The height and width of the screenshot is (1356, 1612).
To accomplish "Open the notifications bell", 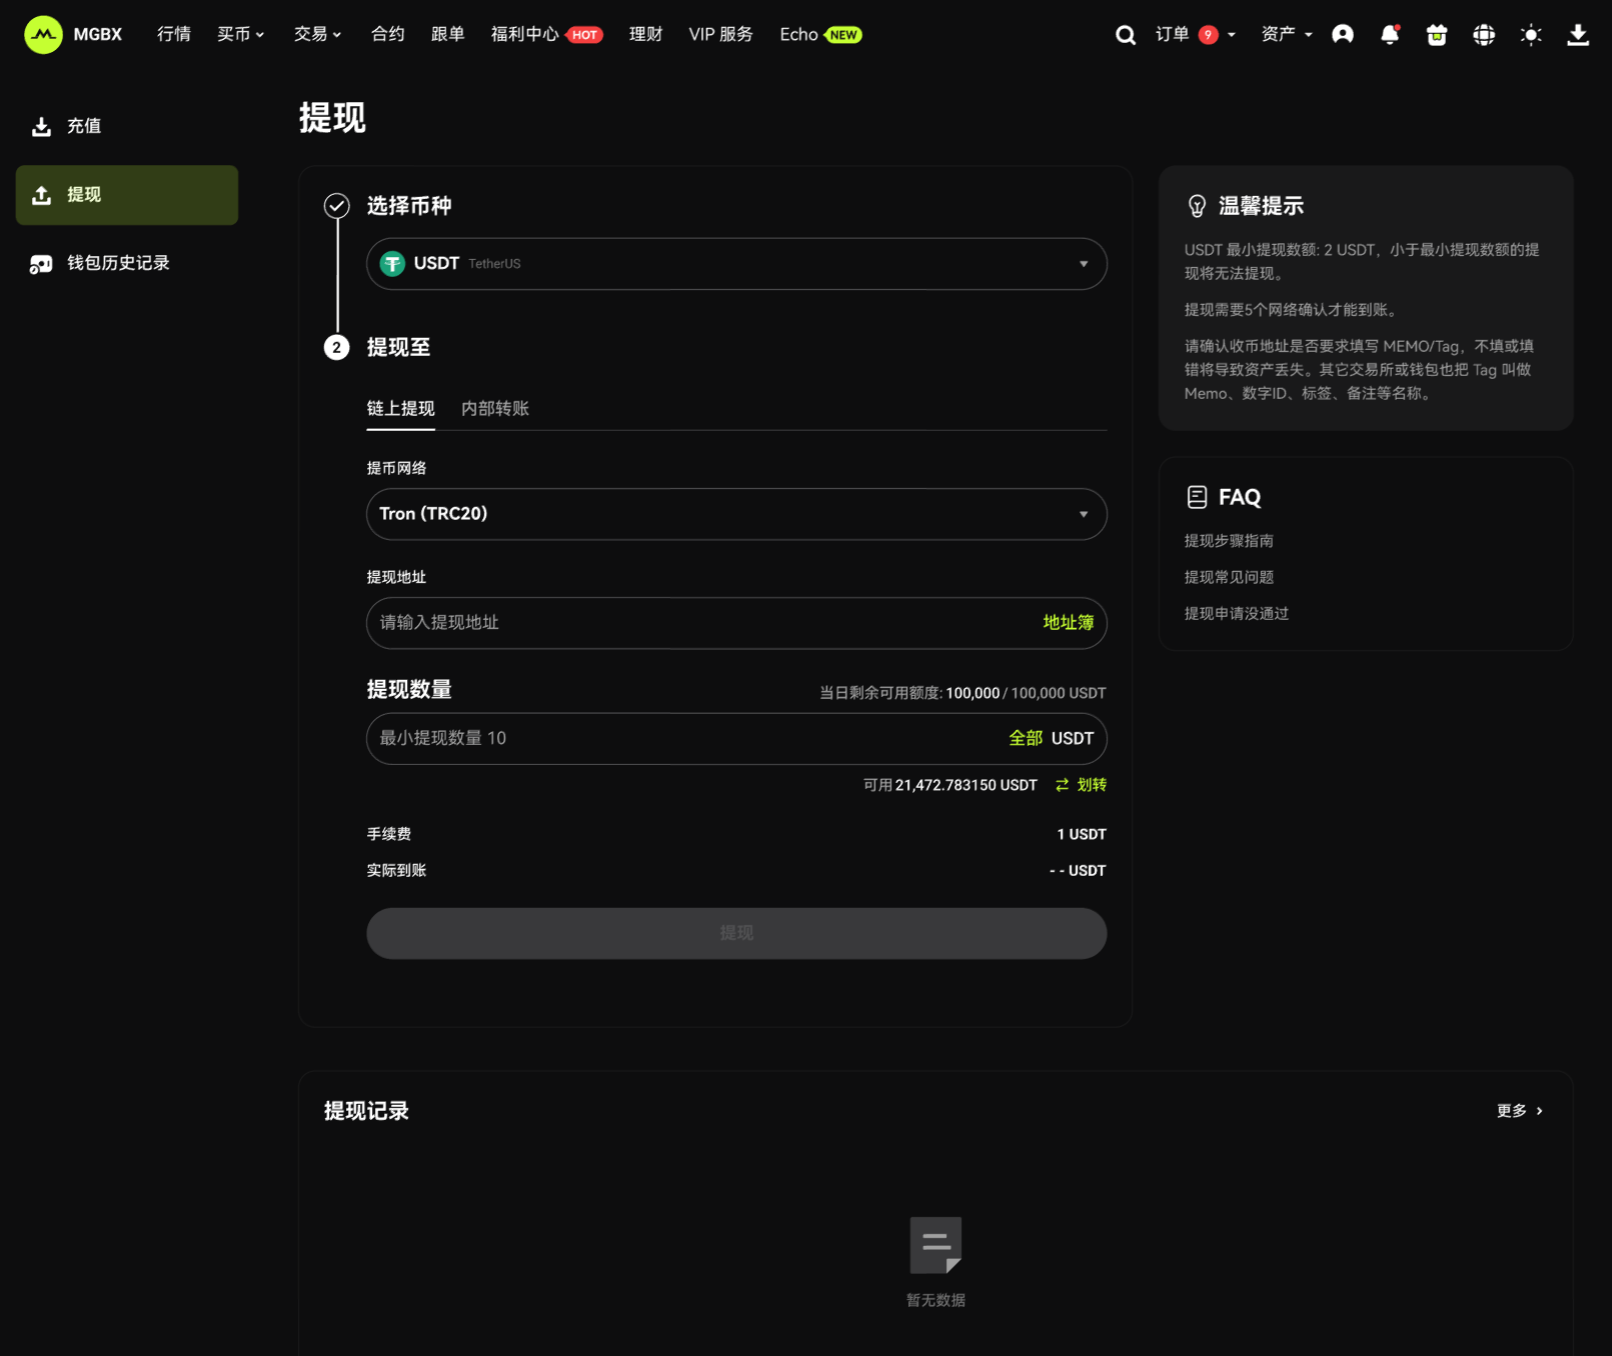I will [1389, 35].
